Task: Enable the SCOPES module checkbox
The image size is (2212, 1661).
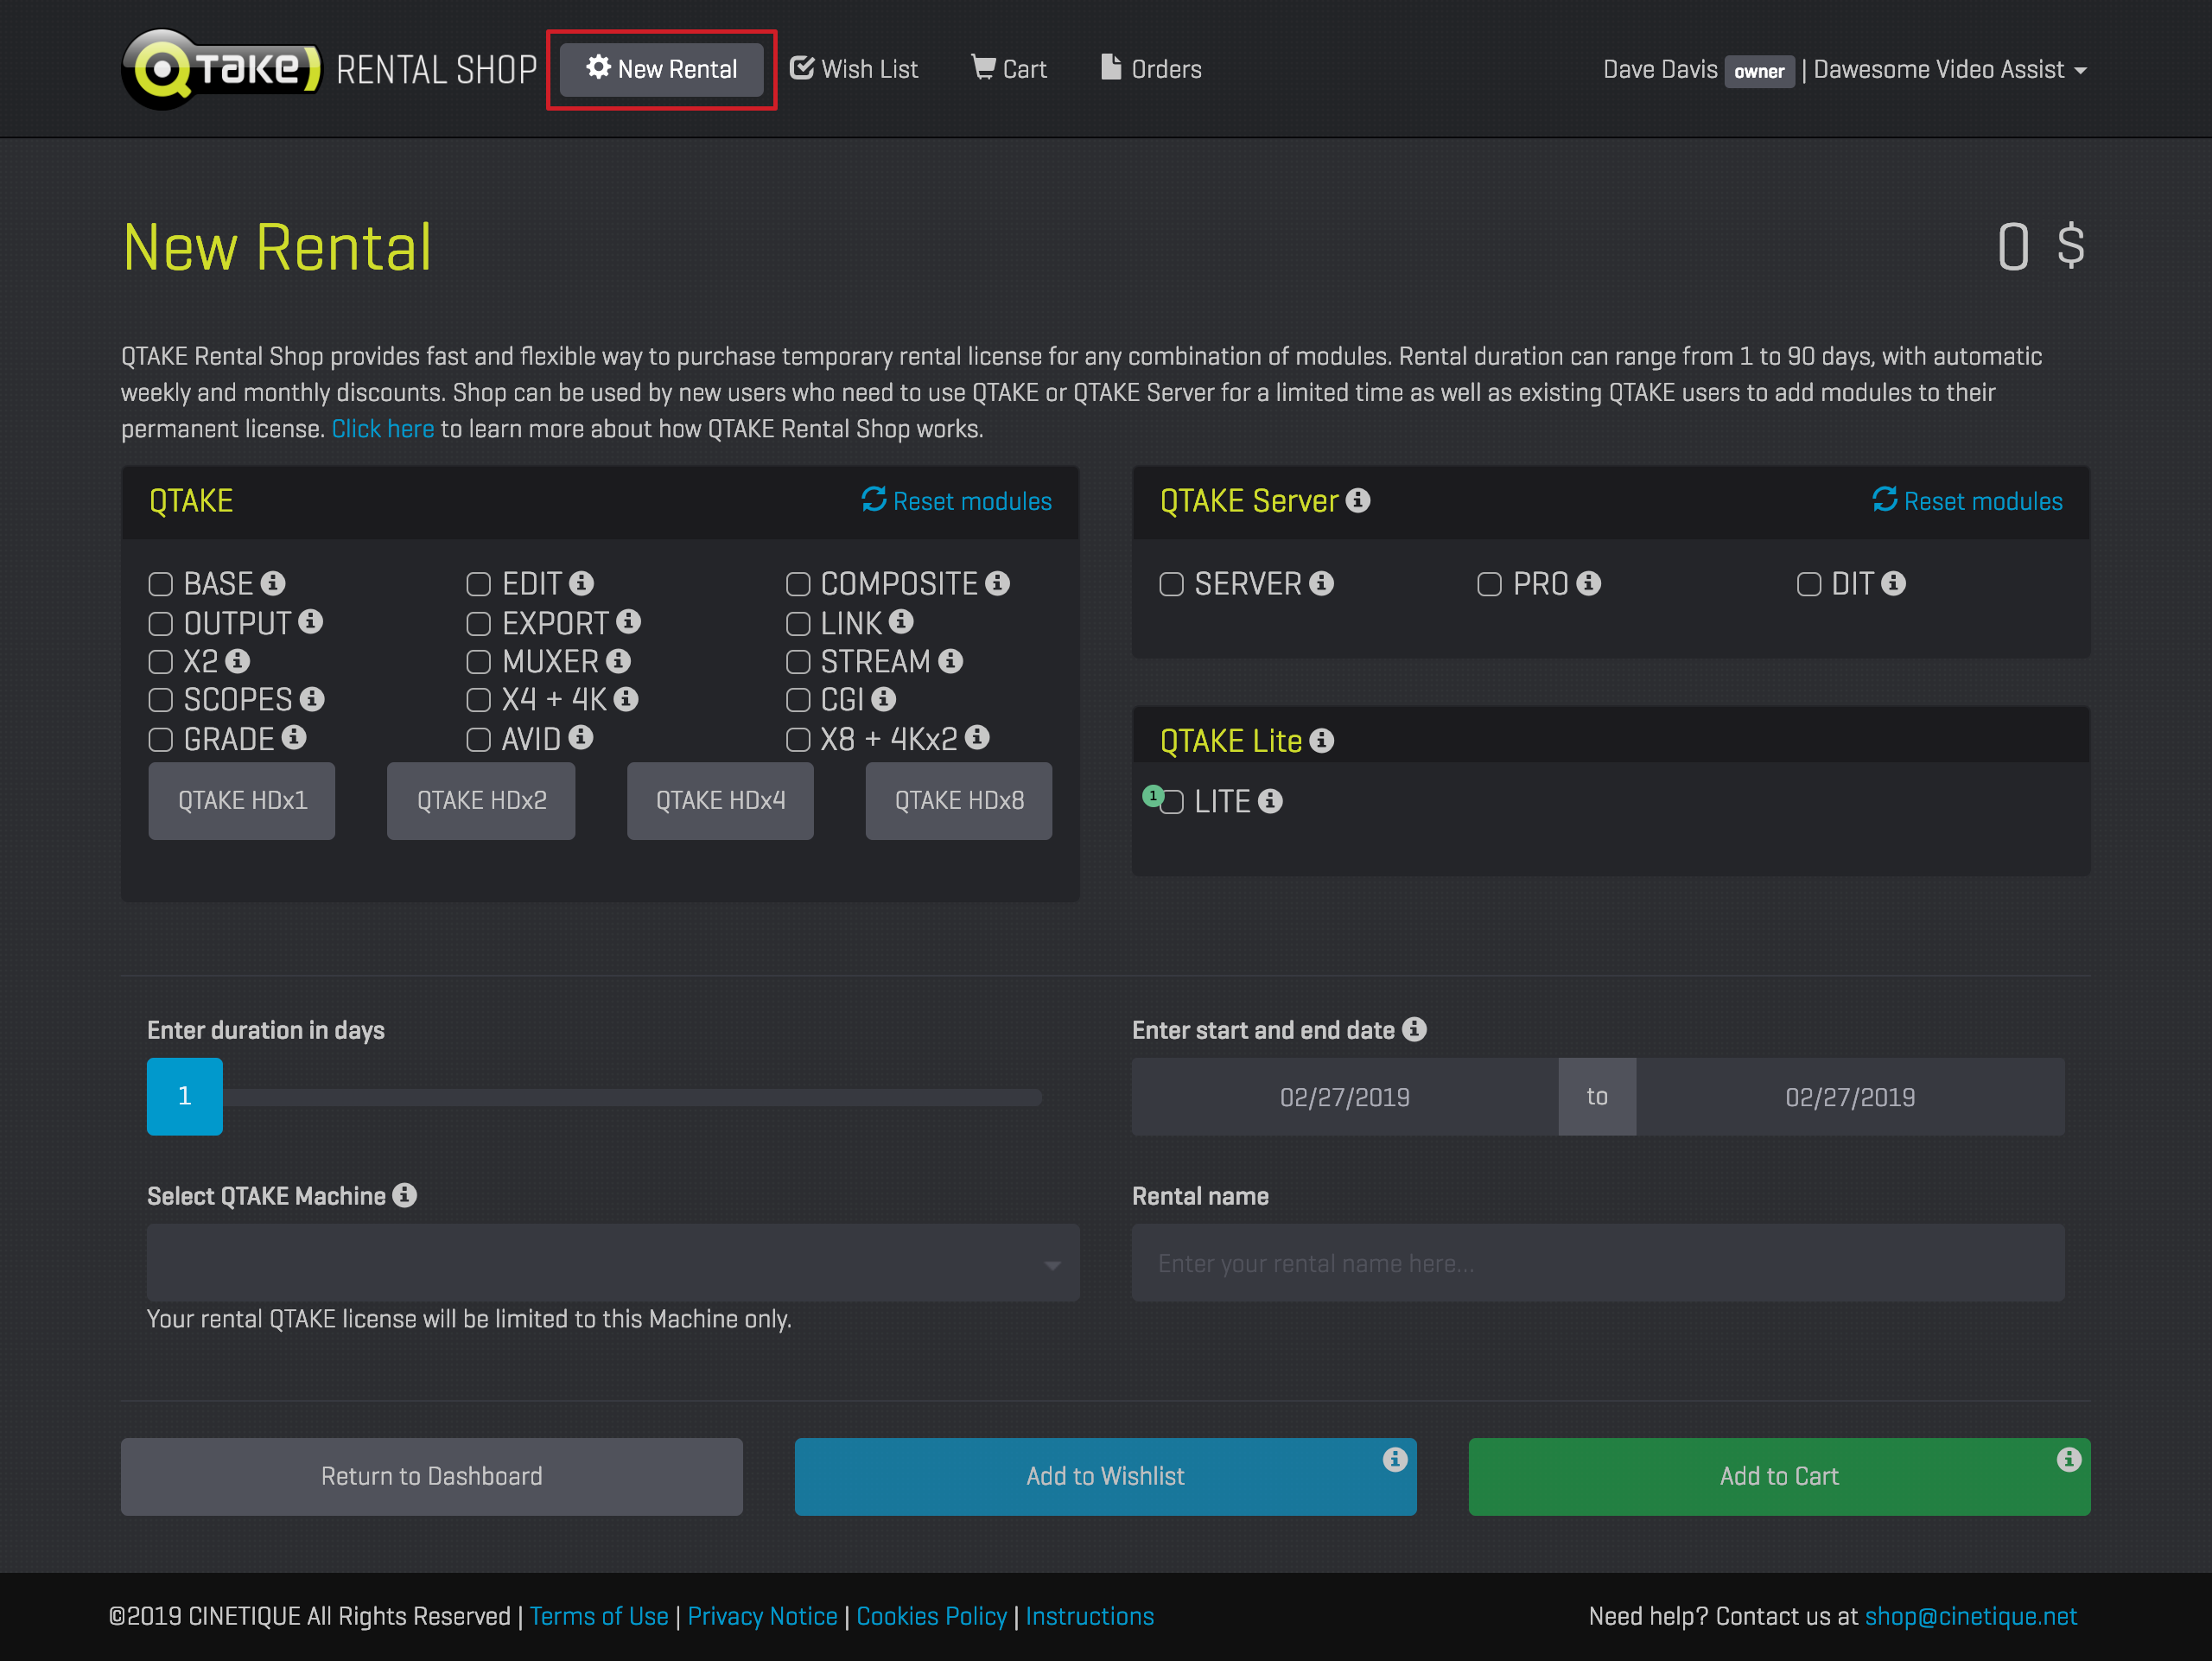Action: [161, 700]
